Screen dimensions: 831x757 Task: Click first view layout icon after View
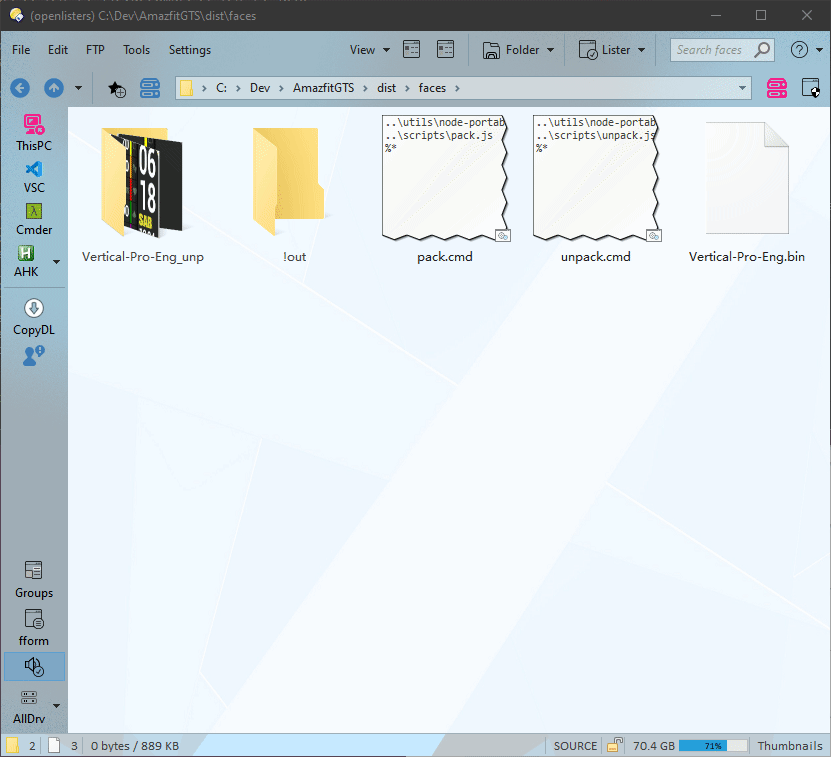point(411,49)
